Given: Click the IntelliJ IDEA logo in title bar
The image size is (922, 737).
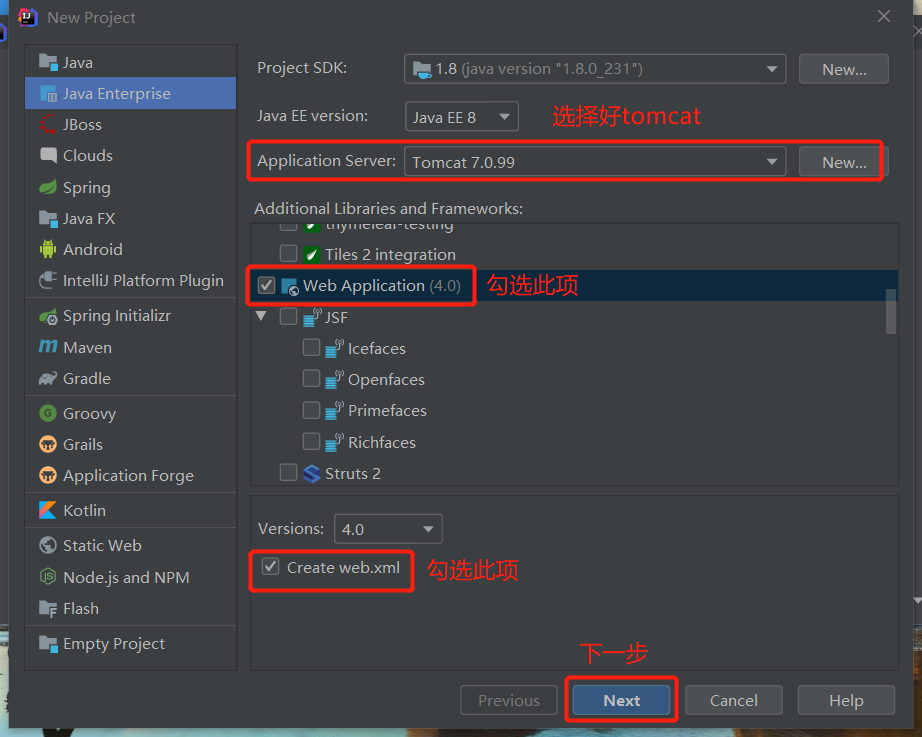Looking at the screenshot, I should click(x=28, y=17).
